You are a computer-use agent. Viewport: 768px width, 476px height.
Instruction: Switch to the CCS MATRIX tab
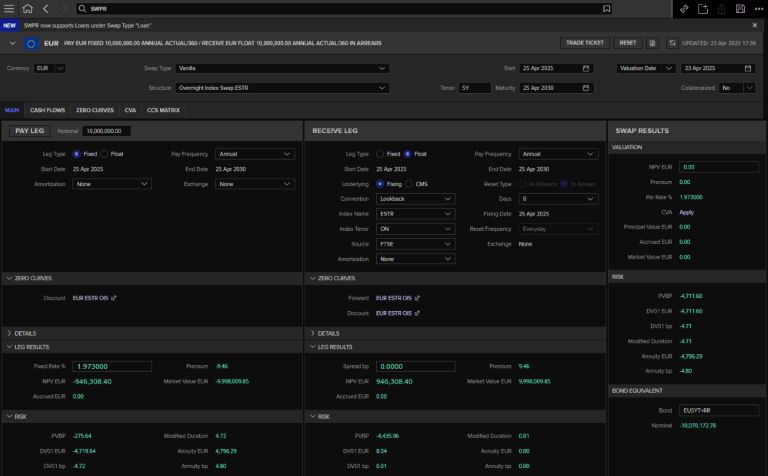coord(163,110)
